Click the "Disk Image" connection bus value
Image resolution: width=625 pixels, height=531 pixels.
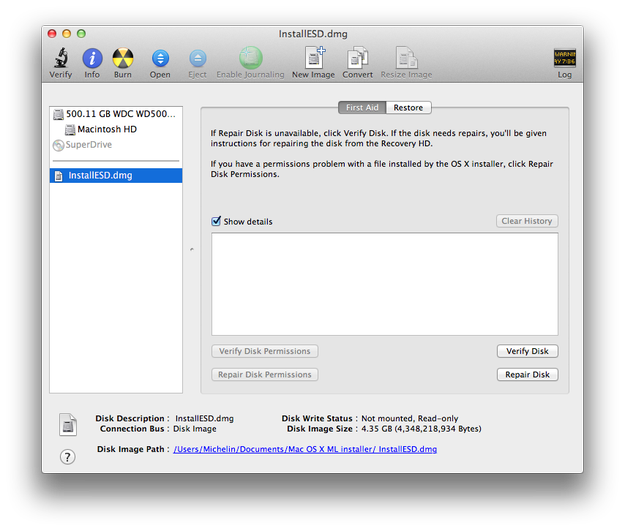click(x=195, y=429)
